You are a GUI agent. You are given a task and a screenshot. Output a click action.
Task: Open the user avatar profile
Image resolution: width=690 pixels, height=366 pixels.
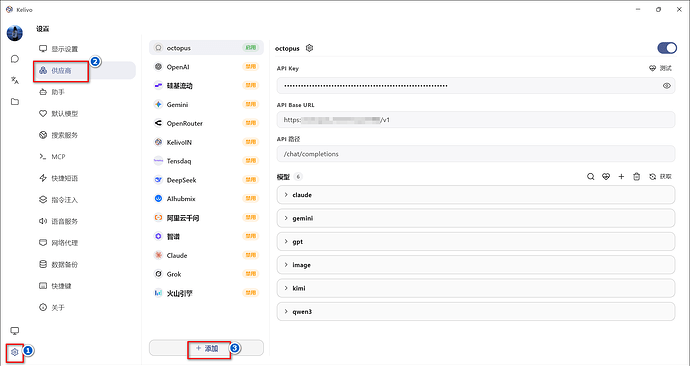tap(15, 33)
